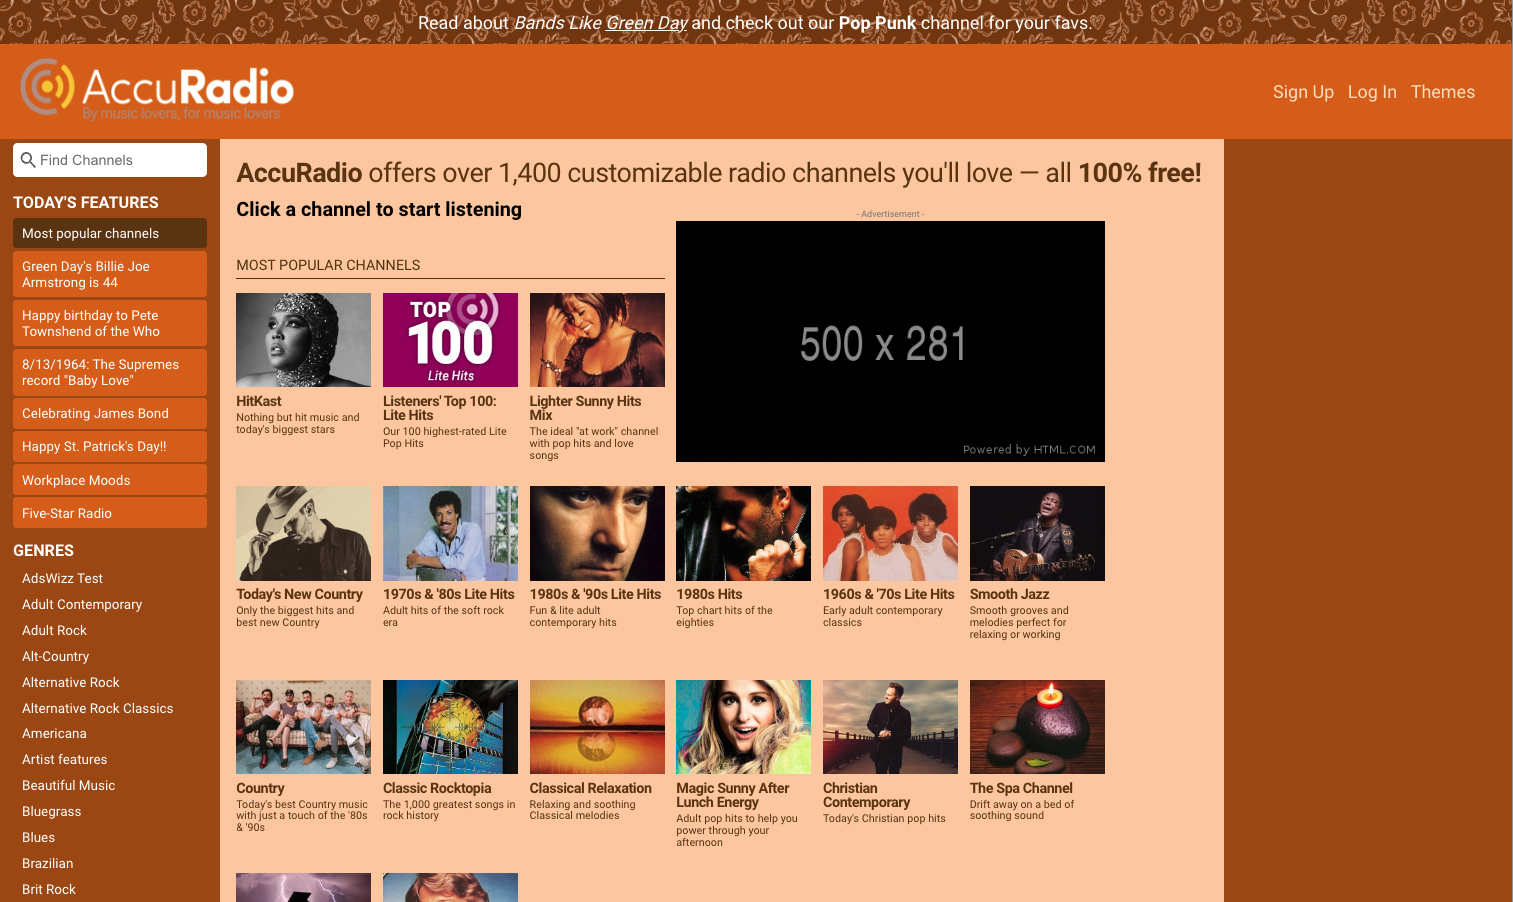Click the Sign Up link
1513x902 pixels.
click(1303, 92)
